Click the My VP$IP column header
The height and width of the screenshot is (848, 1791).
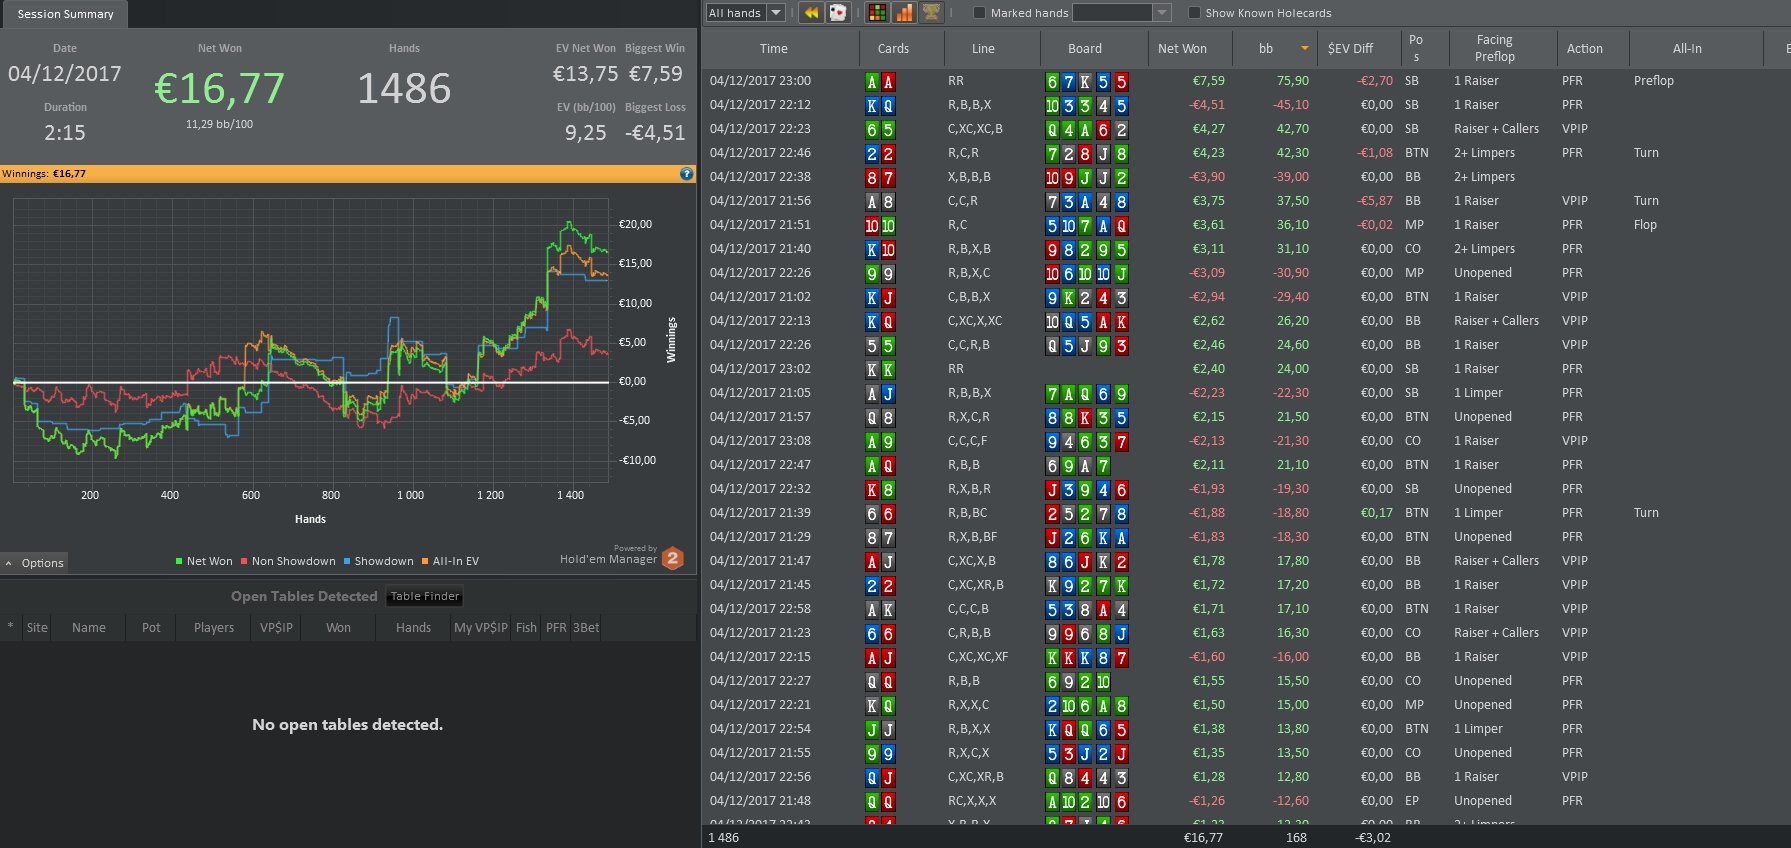tap(481, 628)
